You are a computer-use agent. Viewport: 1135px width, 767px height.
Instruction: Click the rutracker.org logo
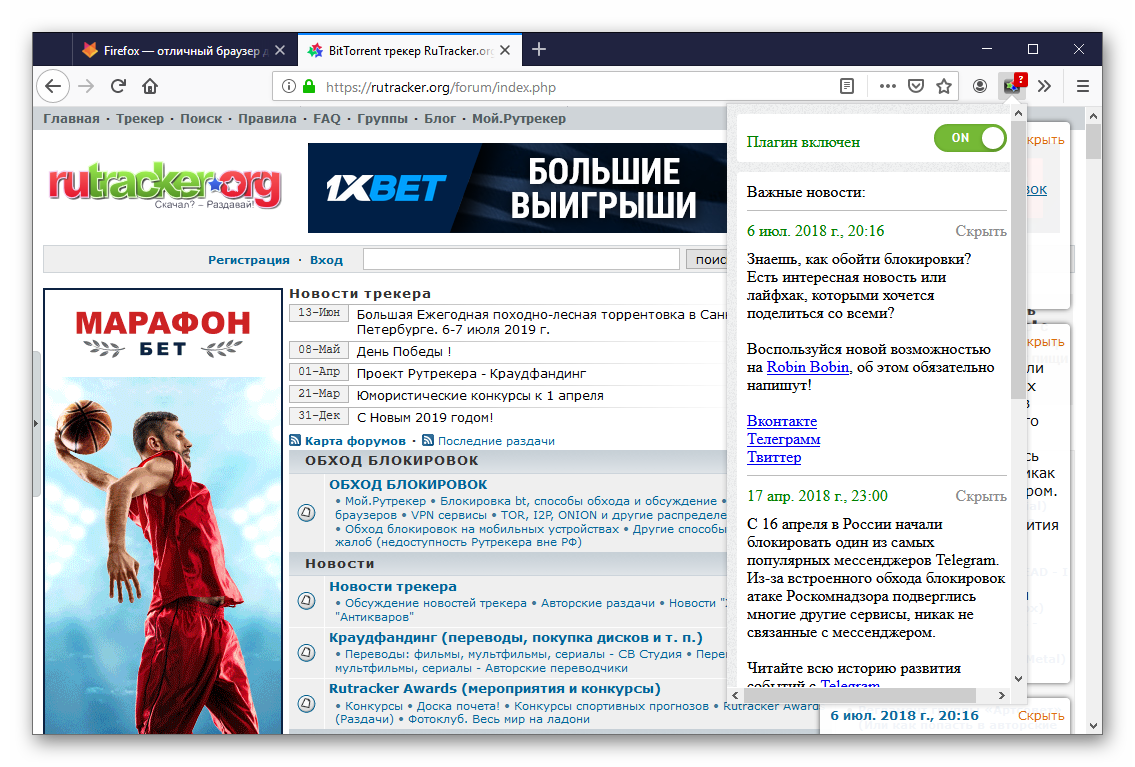tap(165, 185)
